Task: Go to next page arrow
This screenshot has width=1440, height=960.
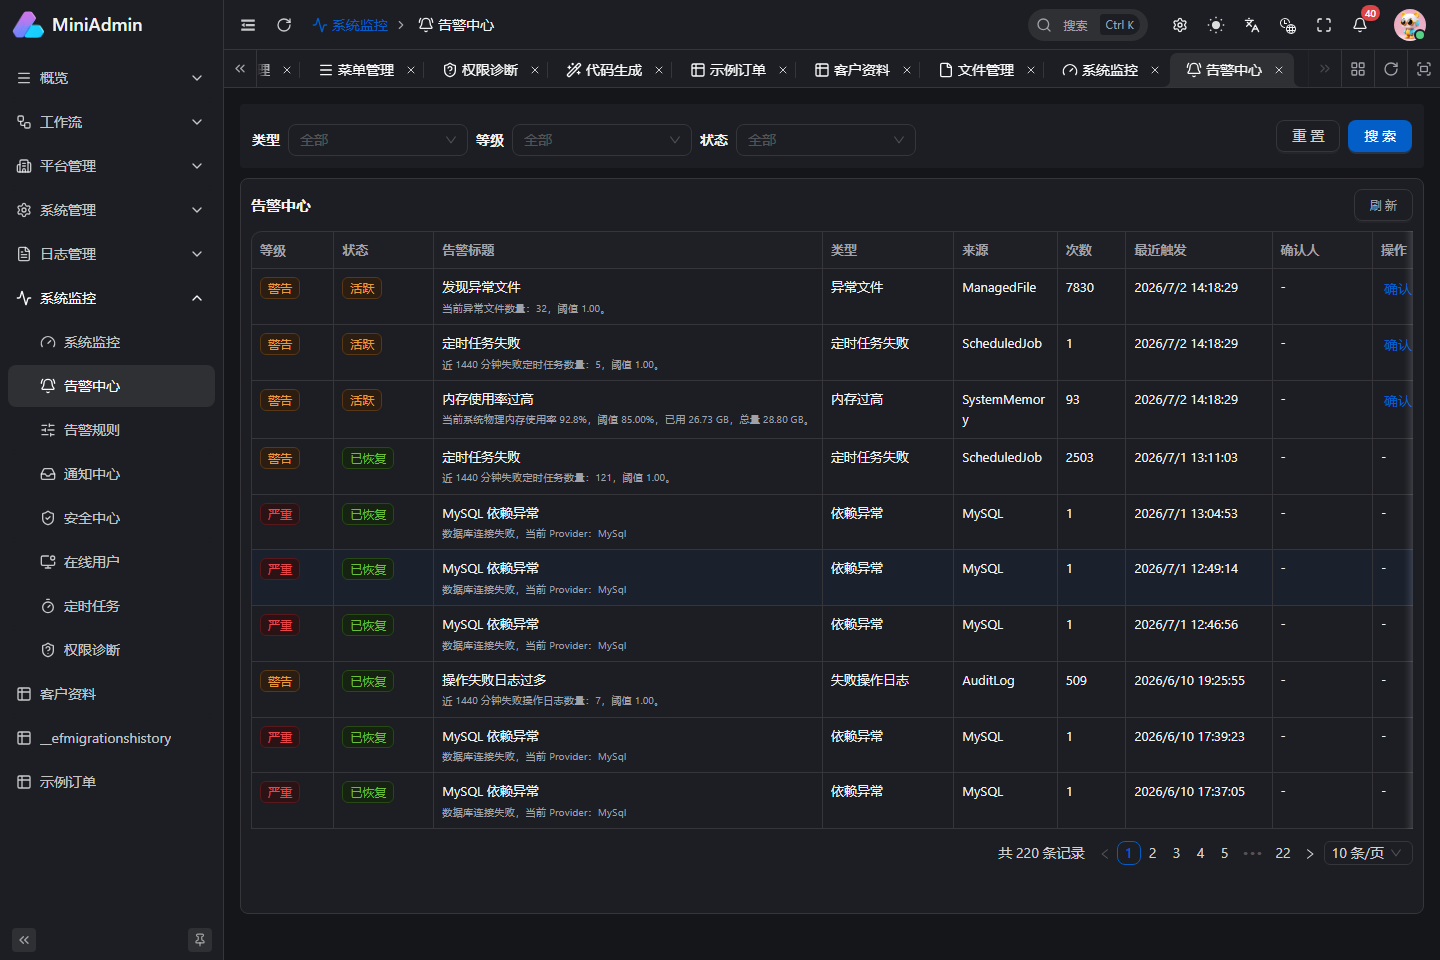Action: 1310,853
